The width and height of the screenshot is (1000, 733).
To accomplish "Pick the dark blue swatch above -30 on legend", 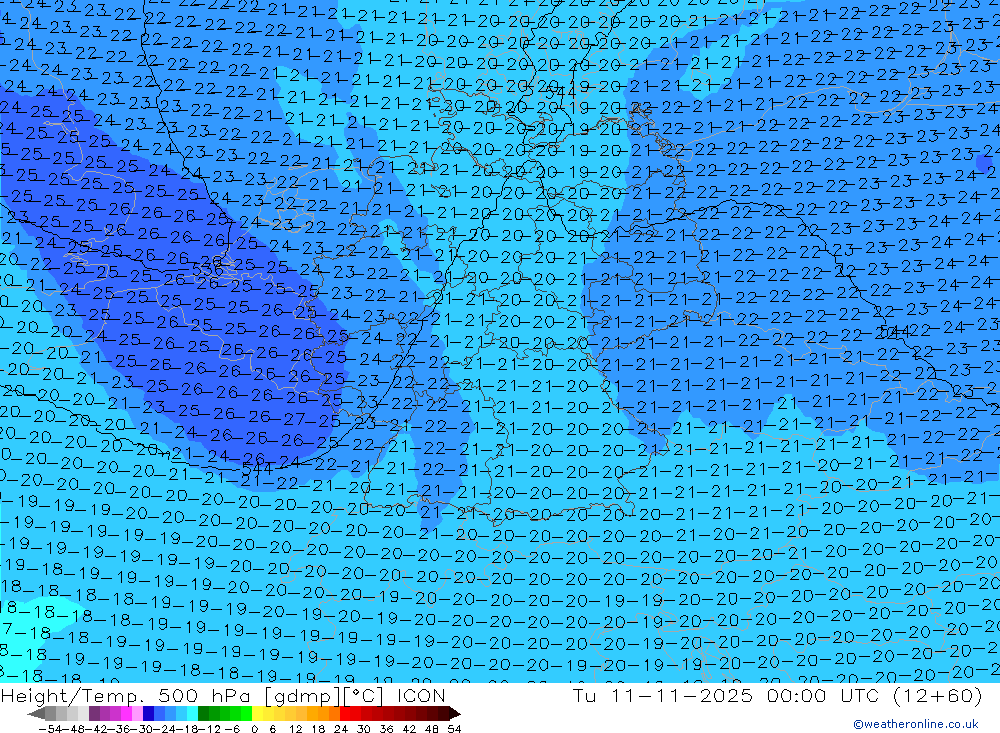I will pyautogui.click(x=148, y=713).
